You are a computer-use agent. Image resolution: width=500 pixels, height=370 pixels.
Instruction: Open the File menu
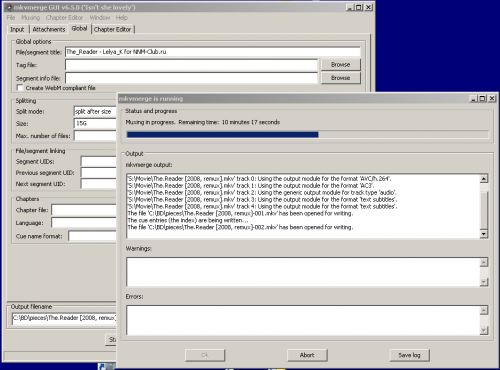[x=11, y=18]
